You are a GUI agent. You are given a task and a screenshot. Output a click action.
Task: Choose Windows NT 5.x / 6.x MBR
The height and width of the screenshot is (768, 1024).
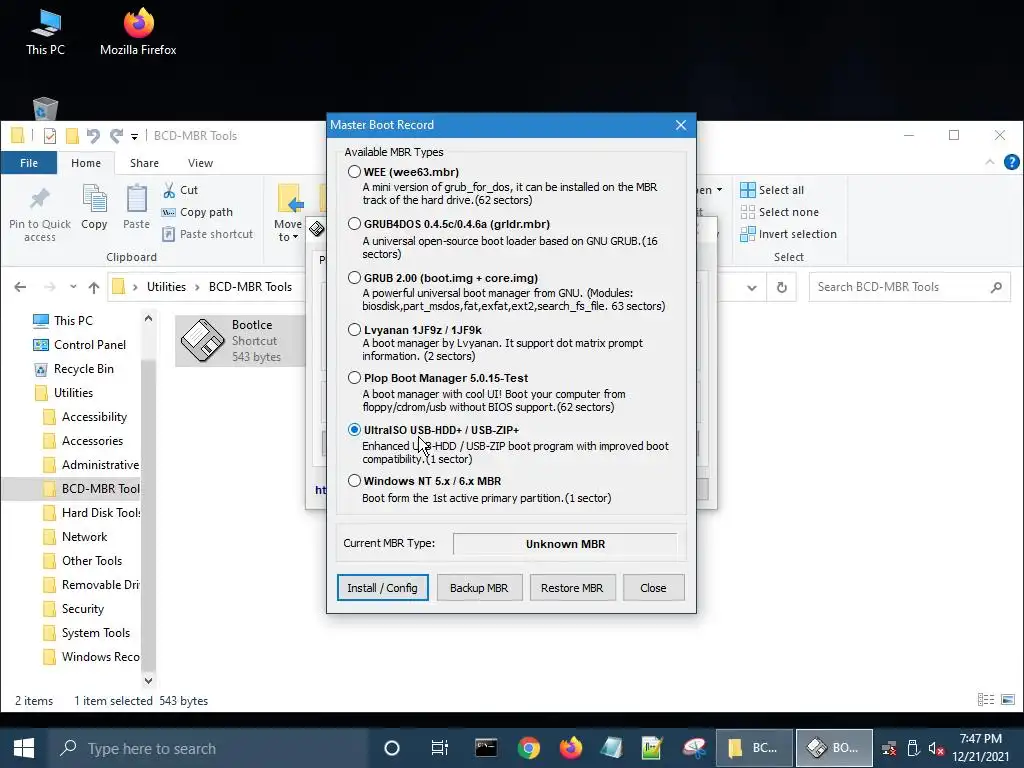tap(354, 481)
